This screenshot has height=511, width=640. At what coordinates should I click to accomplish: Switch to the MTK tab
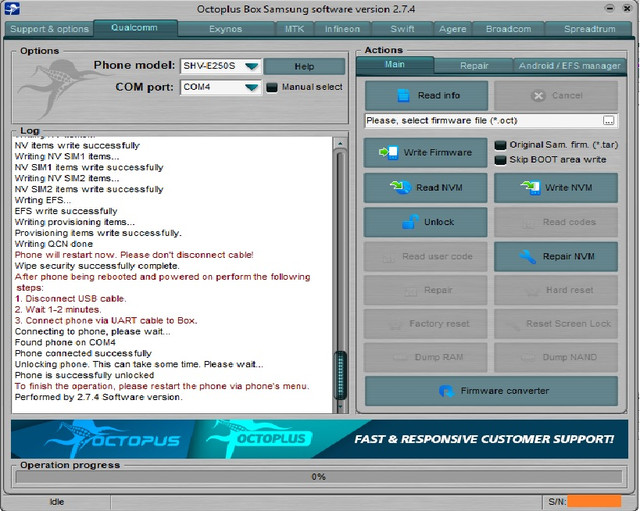click(294, 29)
